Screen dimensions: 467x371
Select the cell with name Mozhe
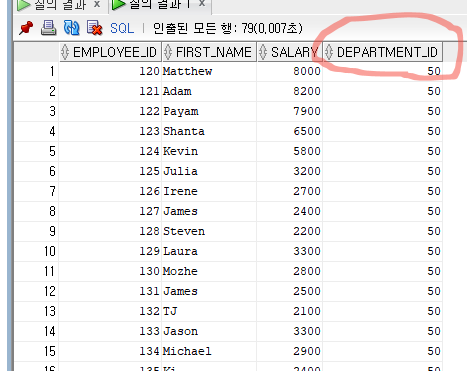[209, 271]
